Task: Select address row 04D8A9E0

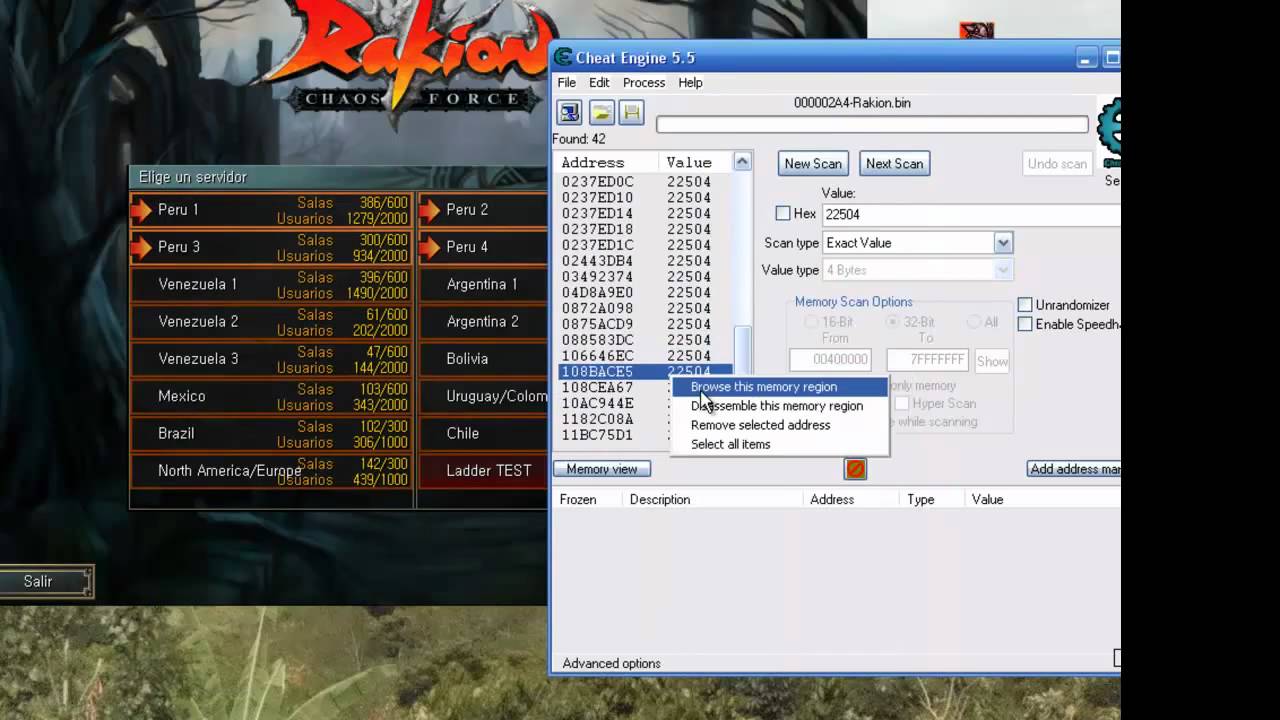Action: coord(645,293)
